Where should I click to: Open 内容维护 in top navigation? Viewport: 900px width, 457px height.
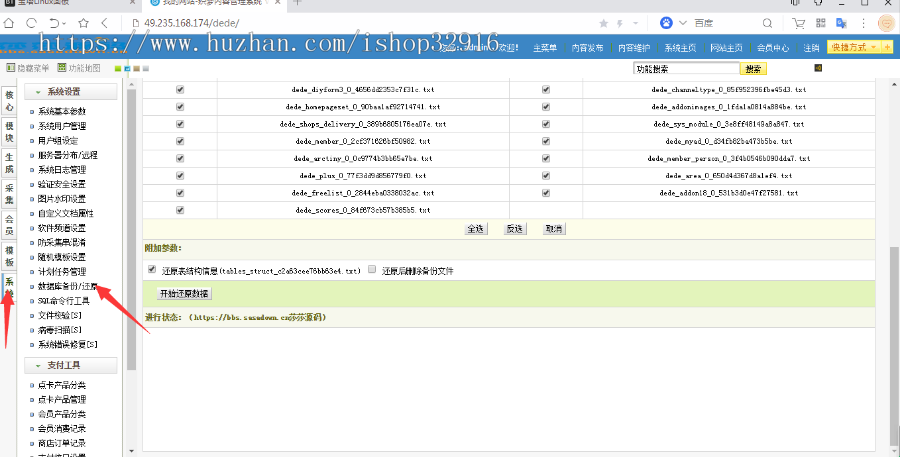[x=634, y=48]
